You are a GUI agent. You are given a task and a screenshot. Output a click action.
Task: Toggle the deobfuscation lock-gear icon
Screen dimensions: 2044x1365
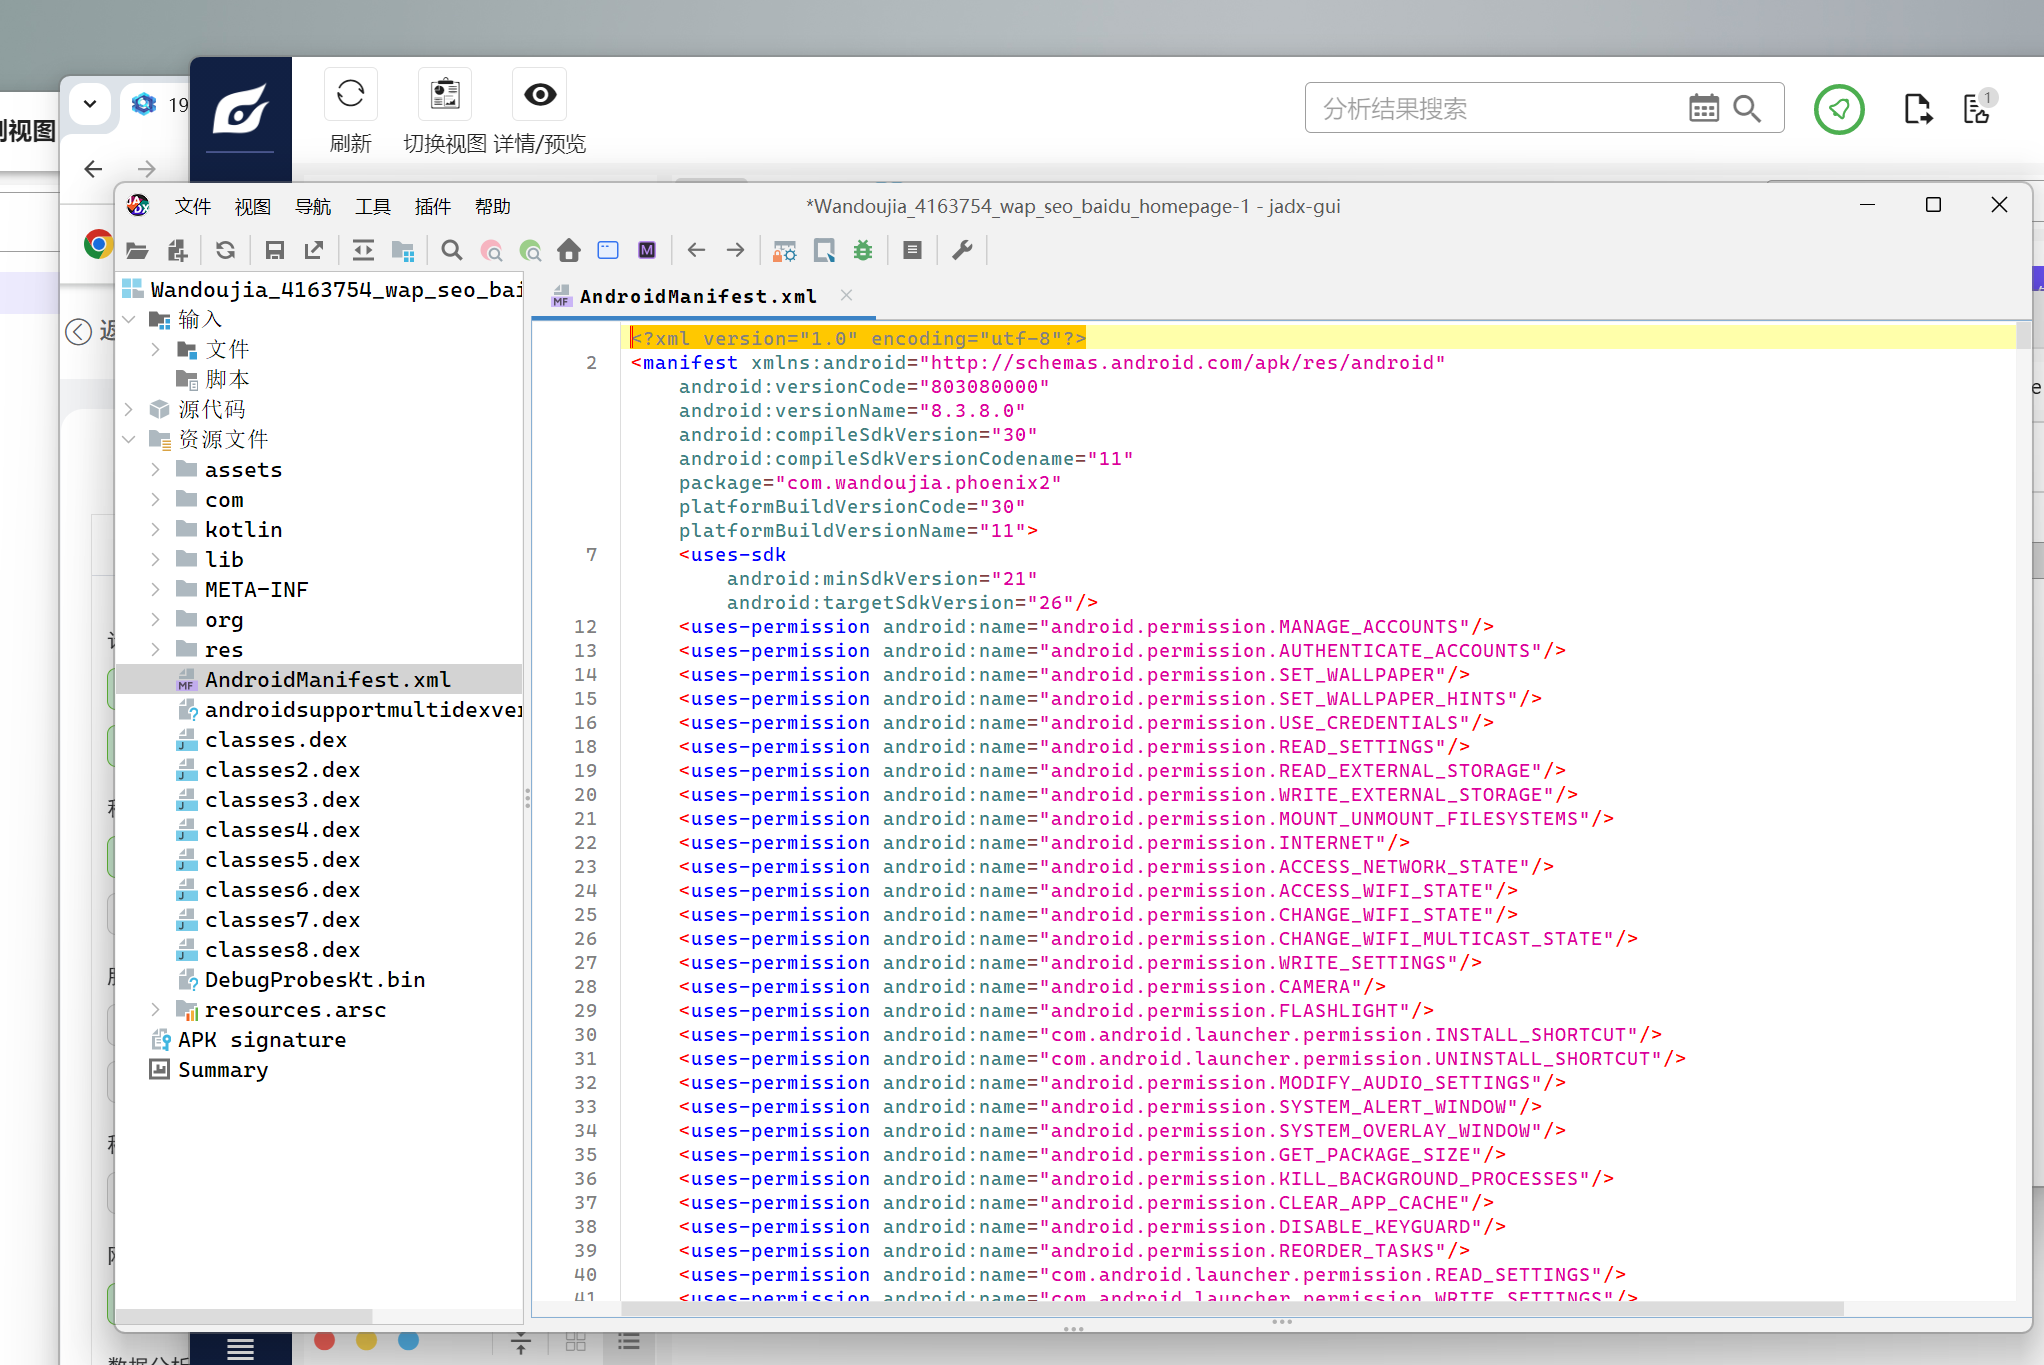[785, 250]
